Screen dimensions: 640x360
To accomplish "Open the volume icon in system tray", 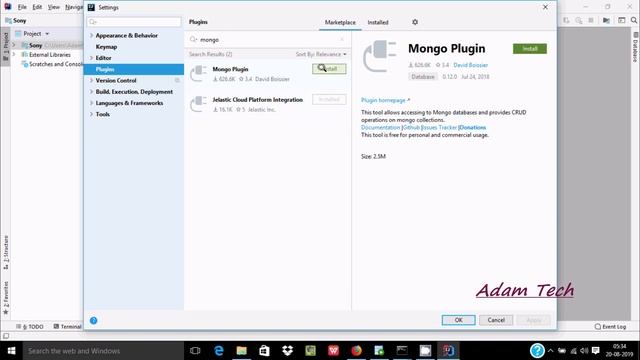I will click(x=584, y=351).
